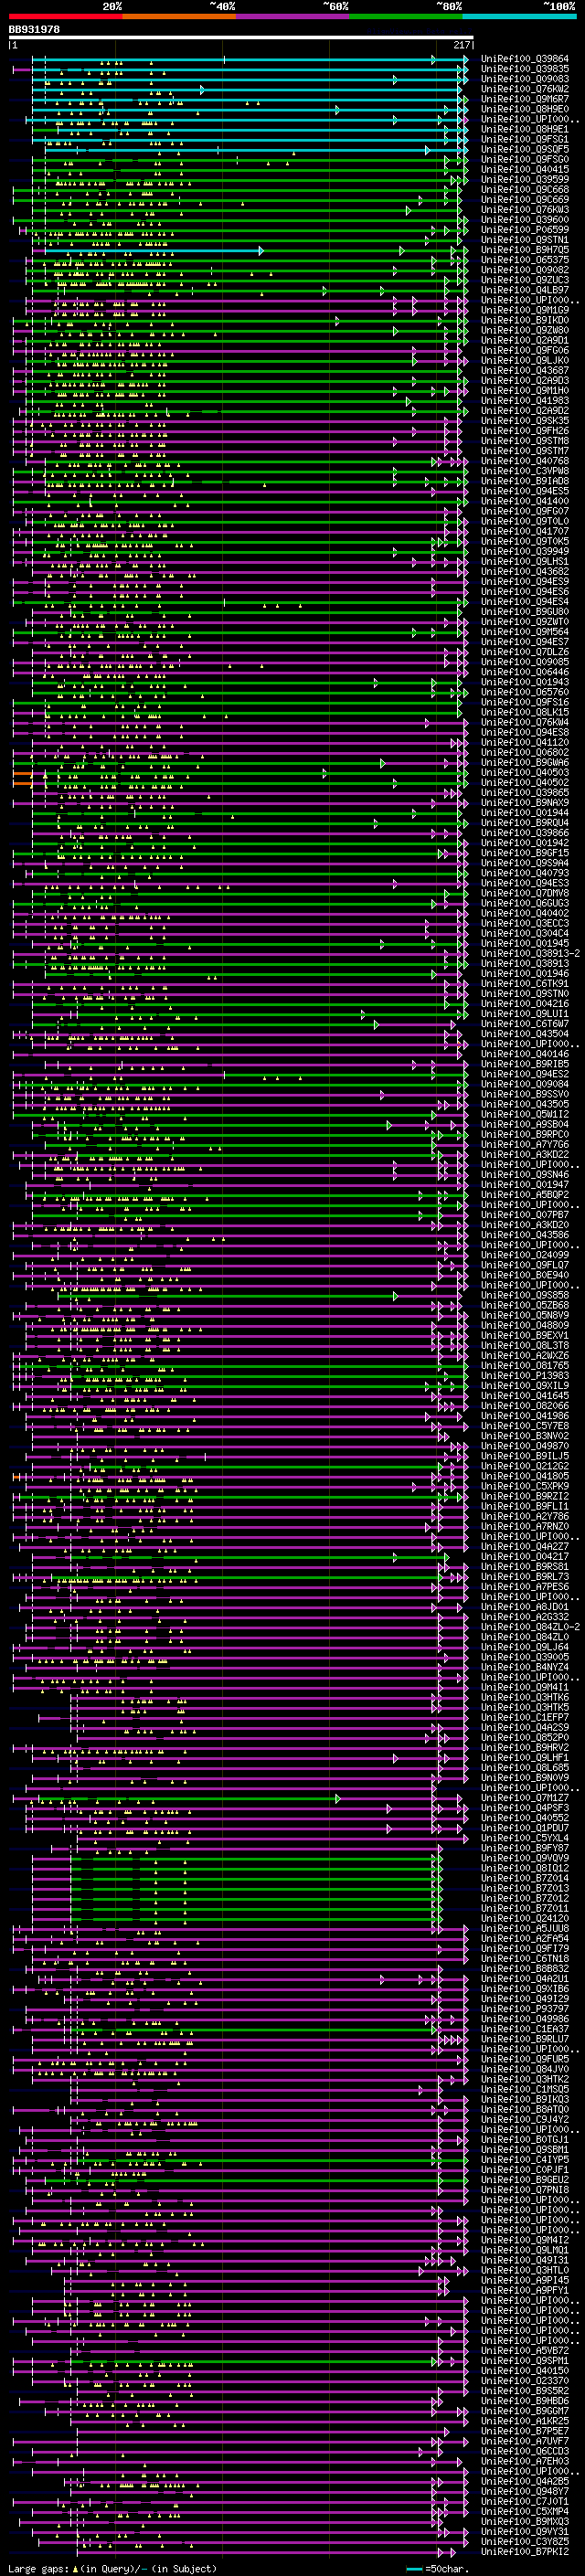
Task: Click the query end position 217
Action: [x=461, y=45]
